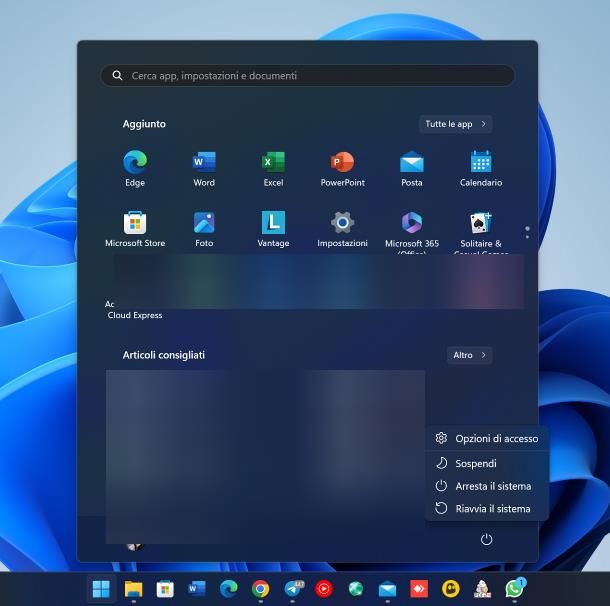The width and height of the screenshot is (610, 606).
Task: Open Cloud Express pinned app label
Action: (135, 315)
